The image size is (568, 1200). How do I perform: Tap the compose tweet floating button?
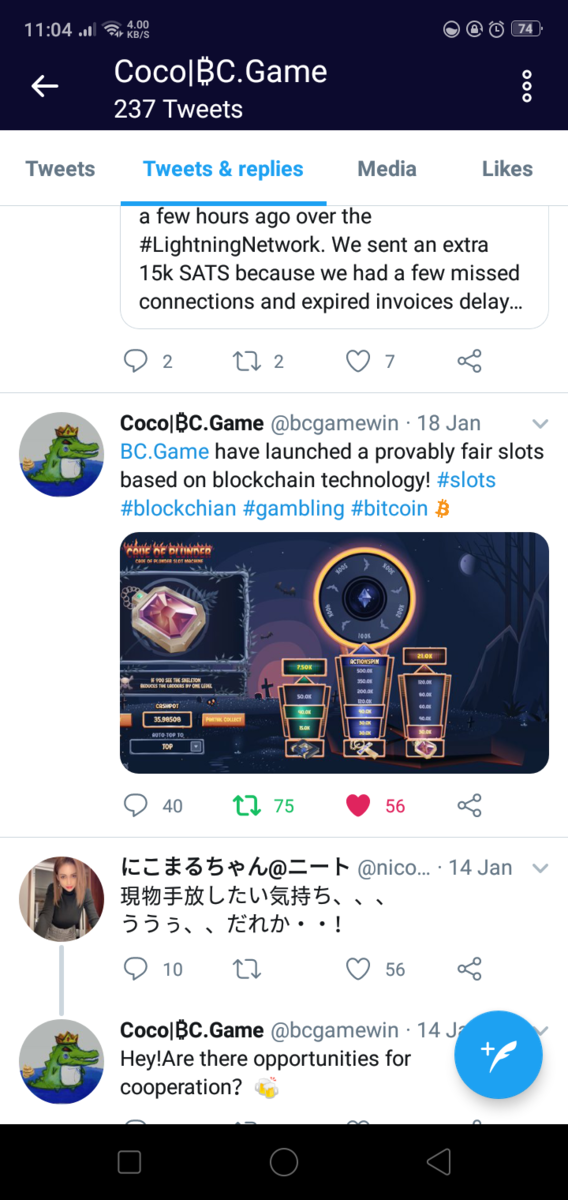click(498, 1054)
